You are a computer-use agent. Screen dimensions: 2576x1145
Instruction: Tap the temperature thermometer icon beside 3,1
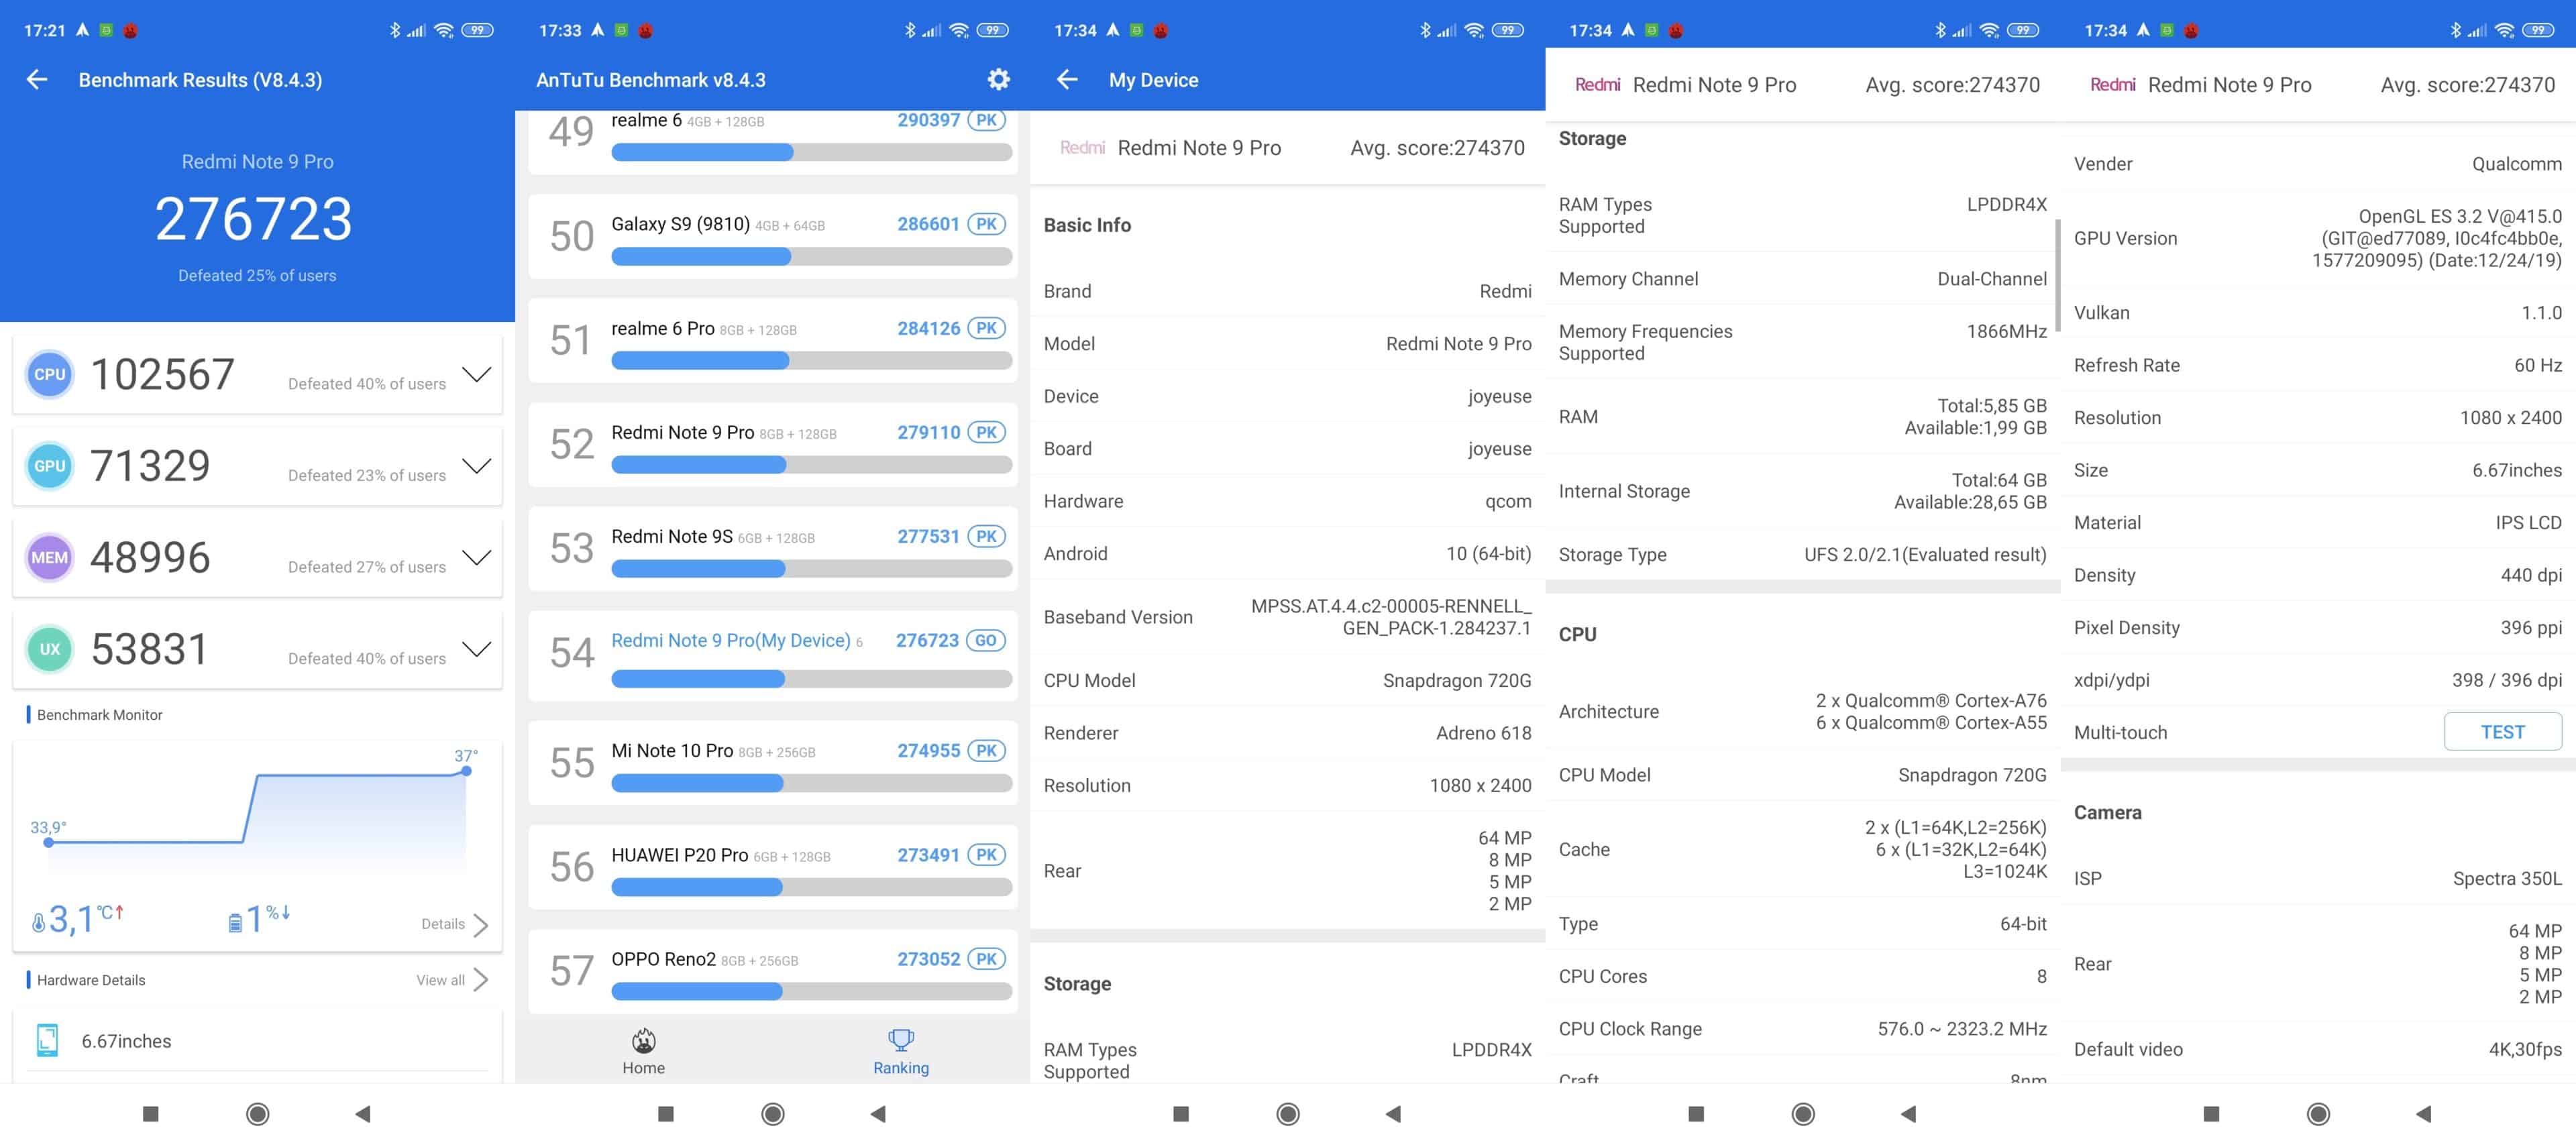pyautogui.click(x=38, y=922)
